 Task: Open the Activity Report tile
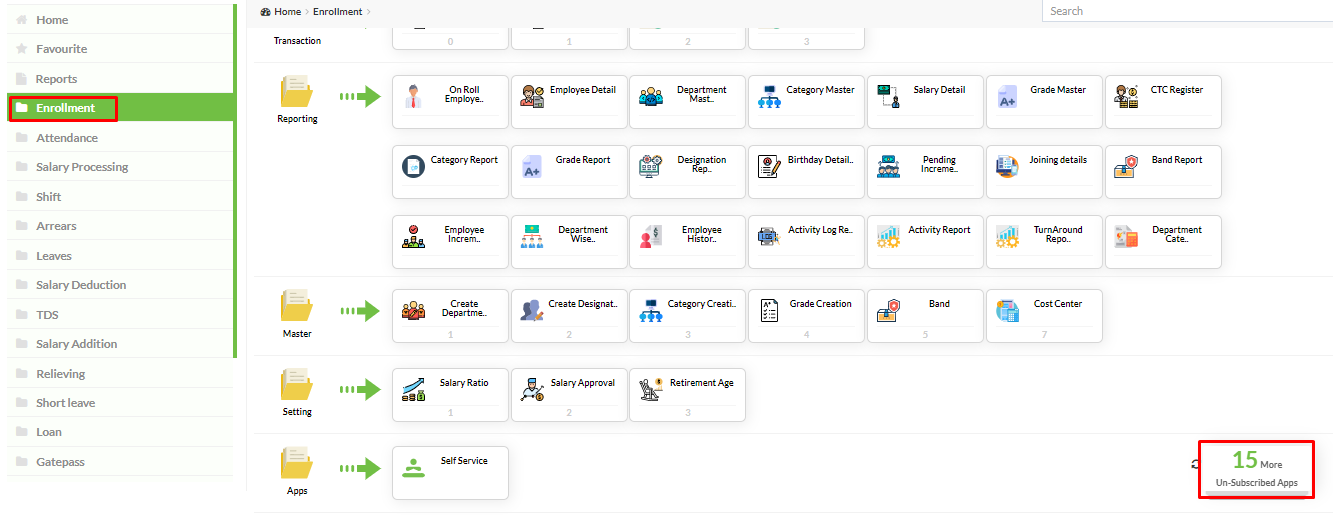pyautogui.click(x=926, y=242)
